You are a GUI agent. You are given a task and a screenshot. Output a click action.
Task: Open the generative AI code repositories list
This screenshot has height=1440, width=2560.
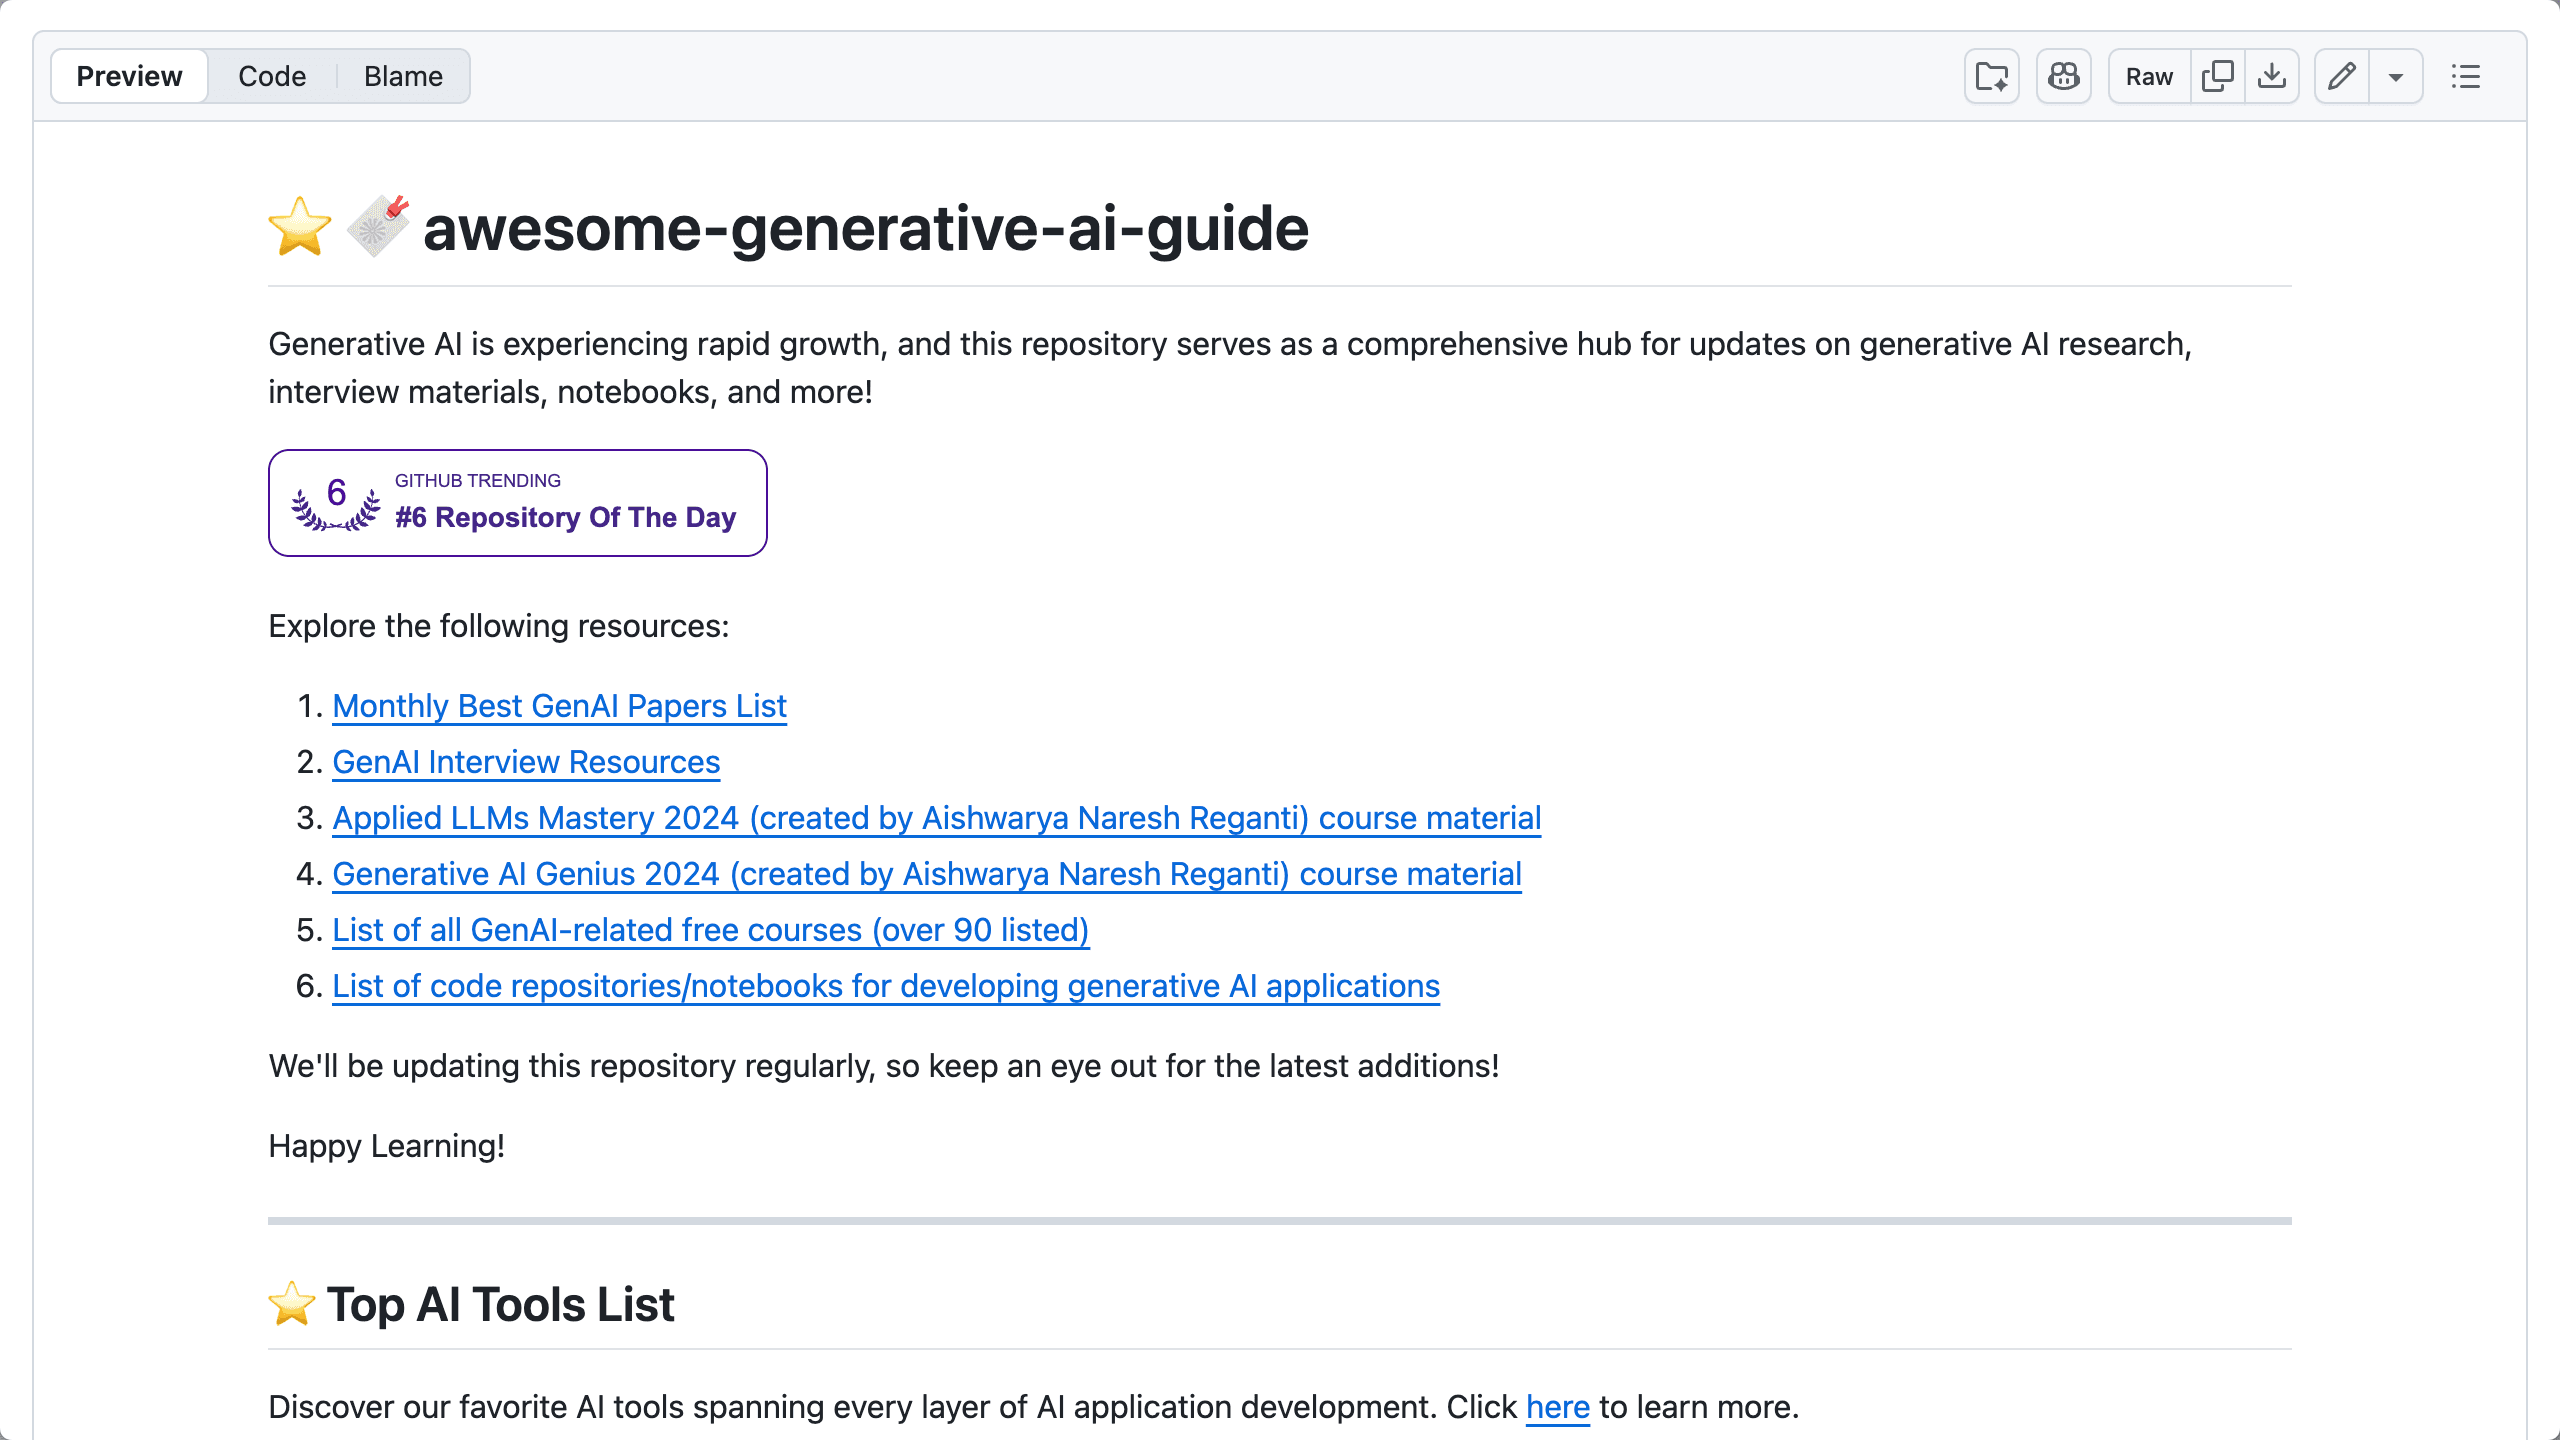tap(885, 986)
